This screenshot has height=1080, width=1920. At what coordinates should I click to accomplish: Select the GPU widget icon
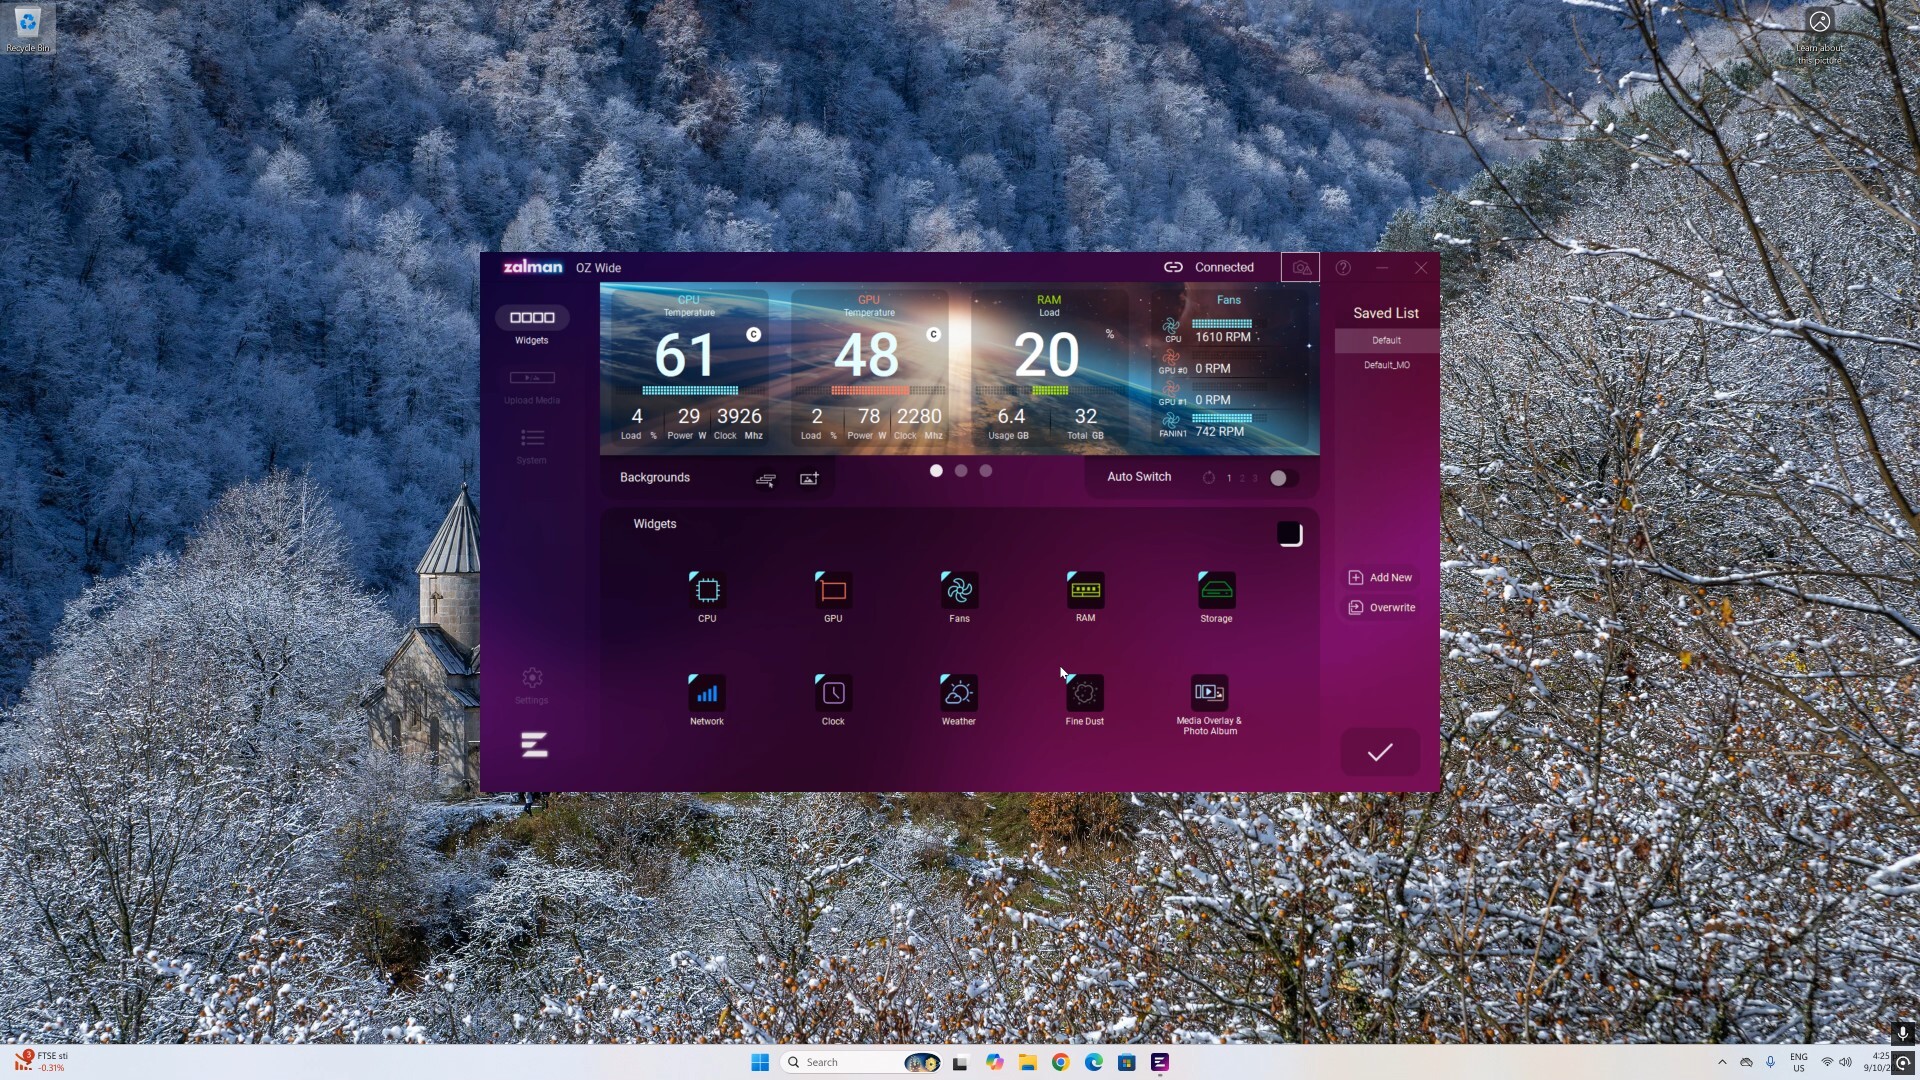click(x=833, y=591)
